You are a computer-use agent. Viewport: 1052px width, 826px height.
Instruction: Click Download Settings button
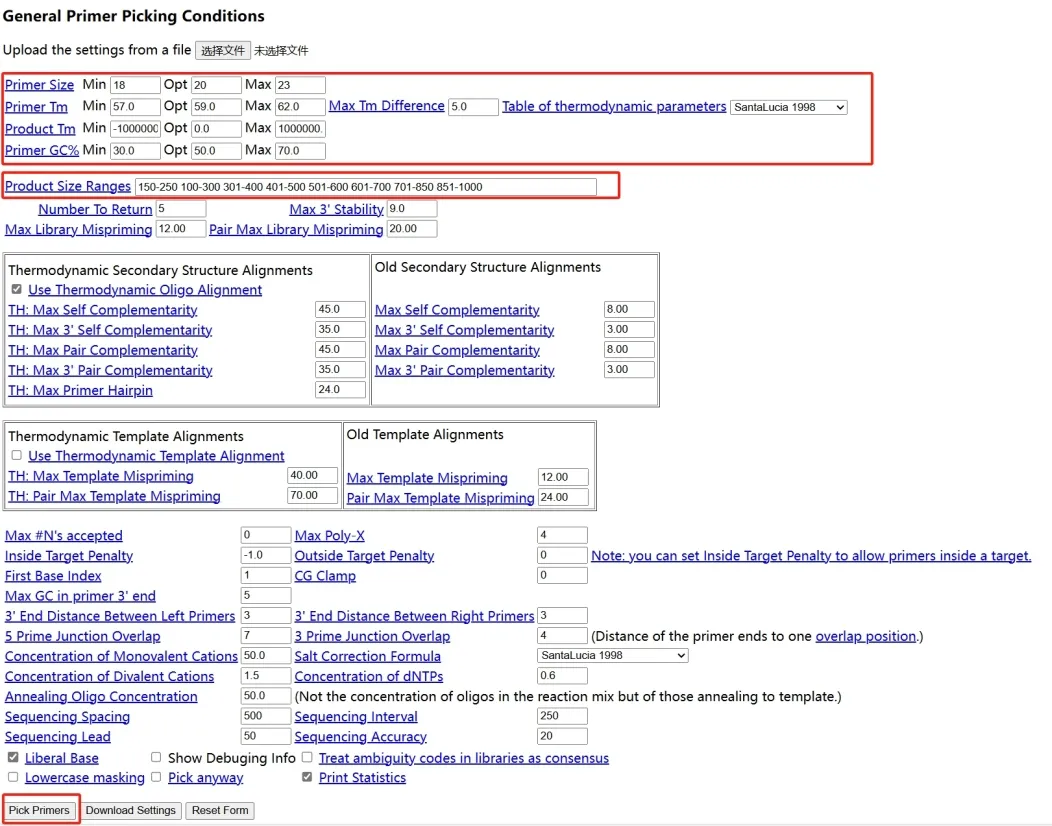(131, 810)
